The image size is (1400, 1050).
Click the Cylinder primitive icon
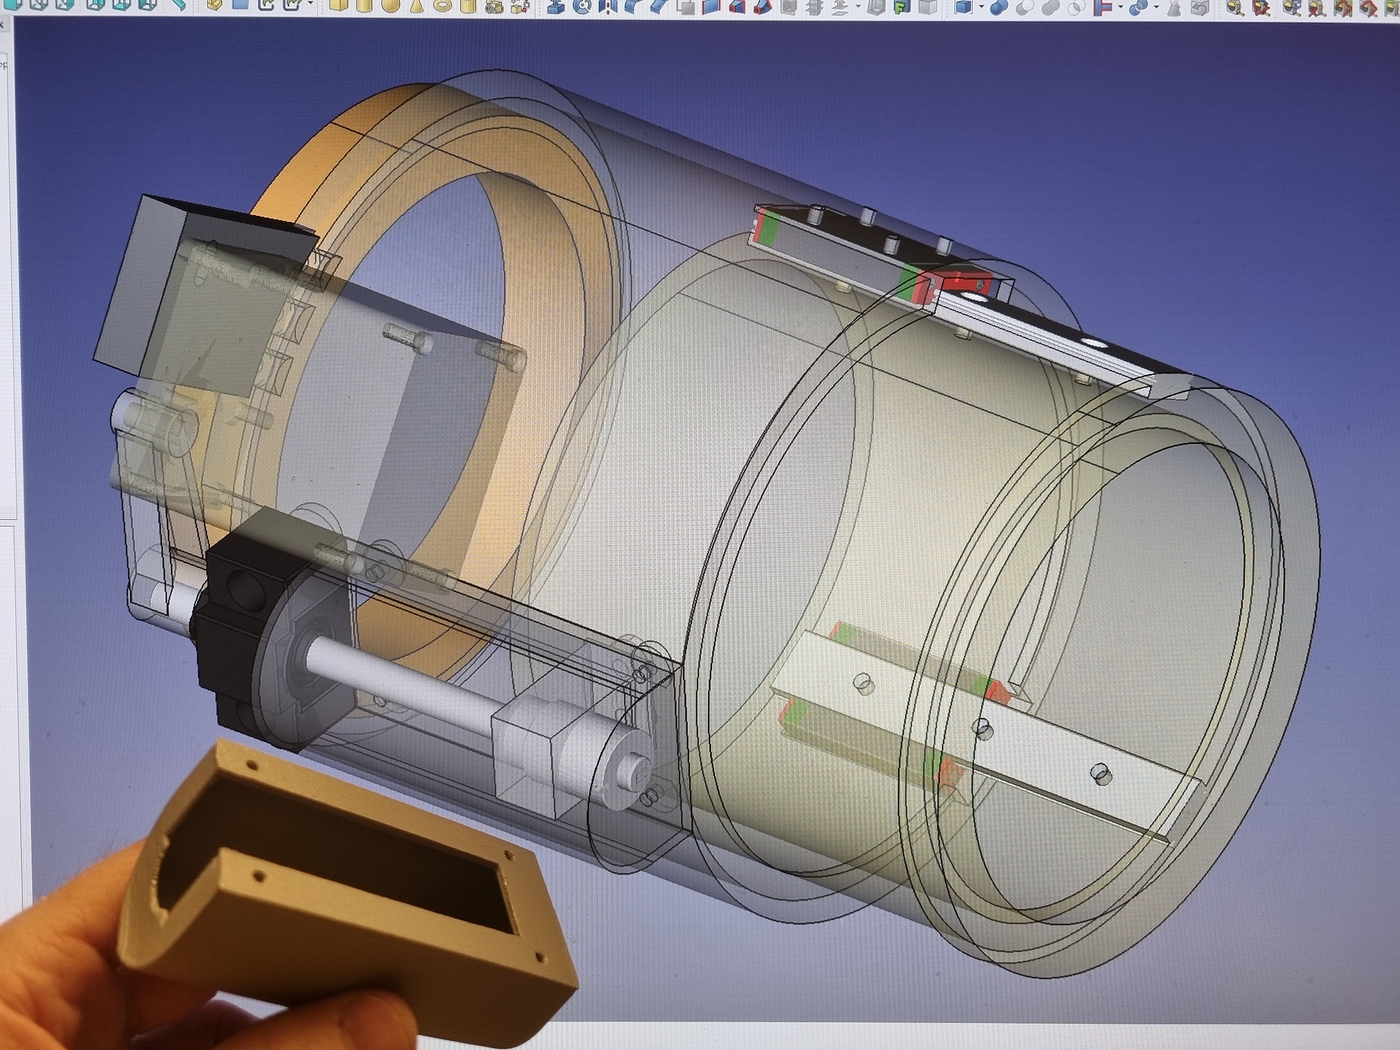point(364,5)
